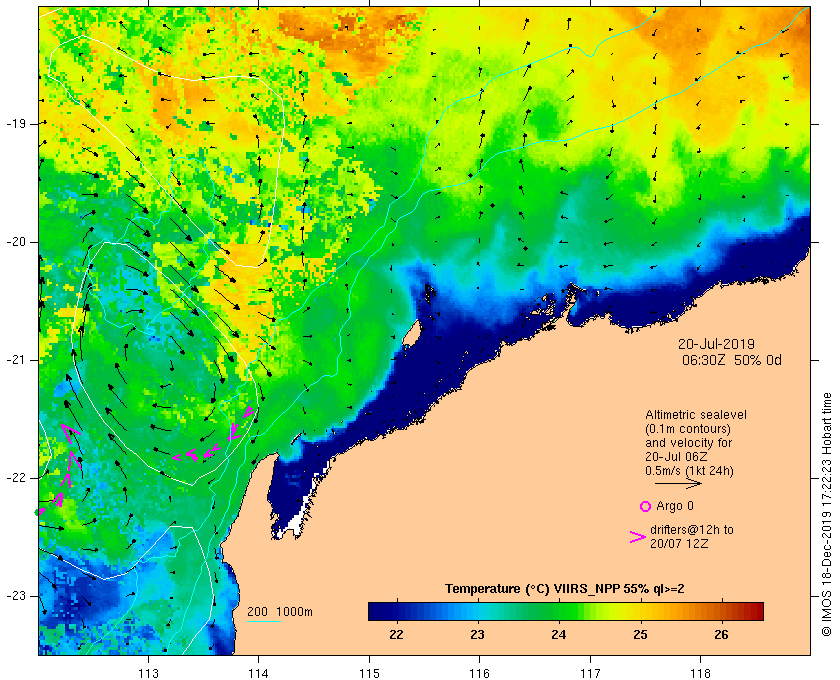Click the colorbar value 26
The width and height of the screenshot is (840, 680).
click(x=722, y=634)
